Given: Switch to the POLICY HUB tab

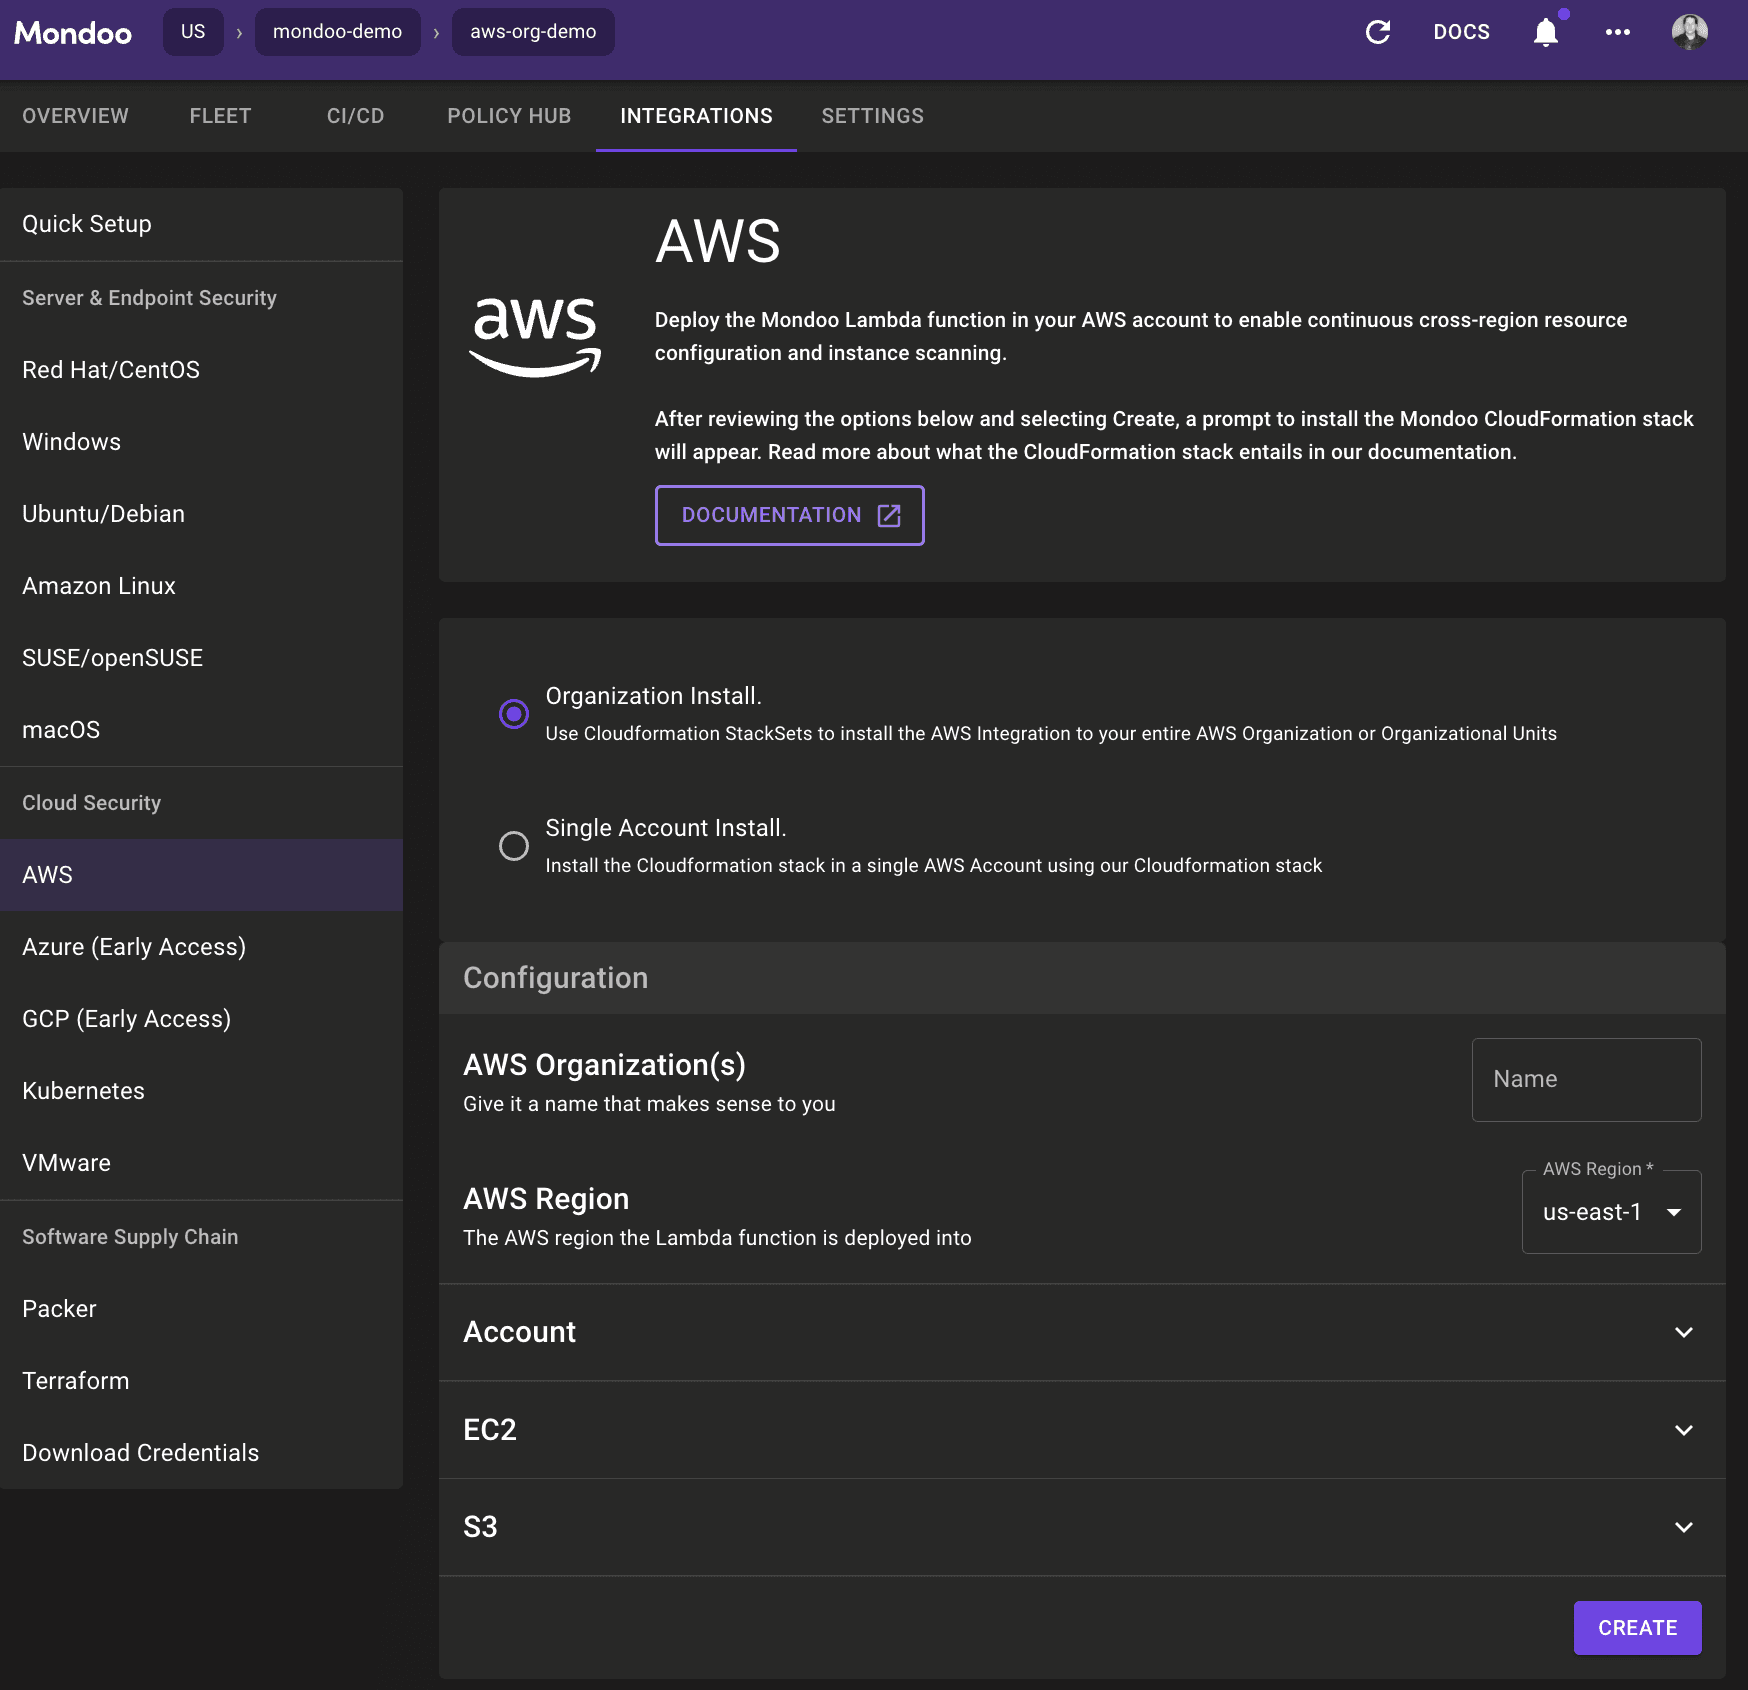Looking at the screenshot, I should [x=509, y=116].
